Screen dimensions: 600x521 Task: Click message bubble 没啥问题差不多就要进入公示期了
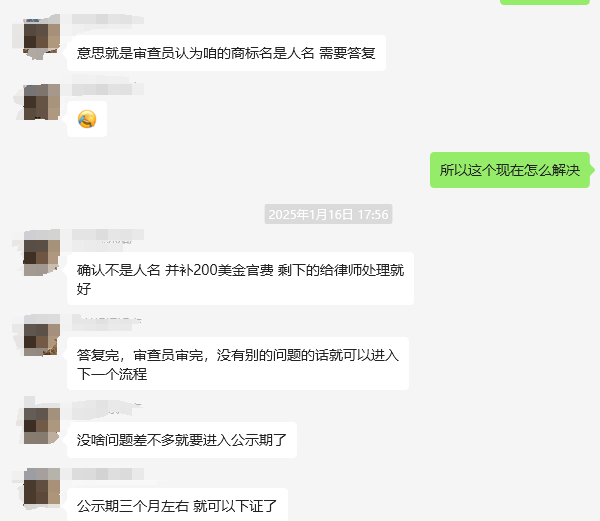(182, 440)
